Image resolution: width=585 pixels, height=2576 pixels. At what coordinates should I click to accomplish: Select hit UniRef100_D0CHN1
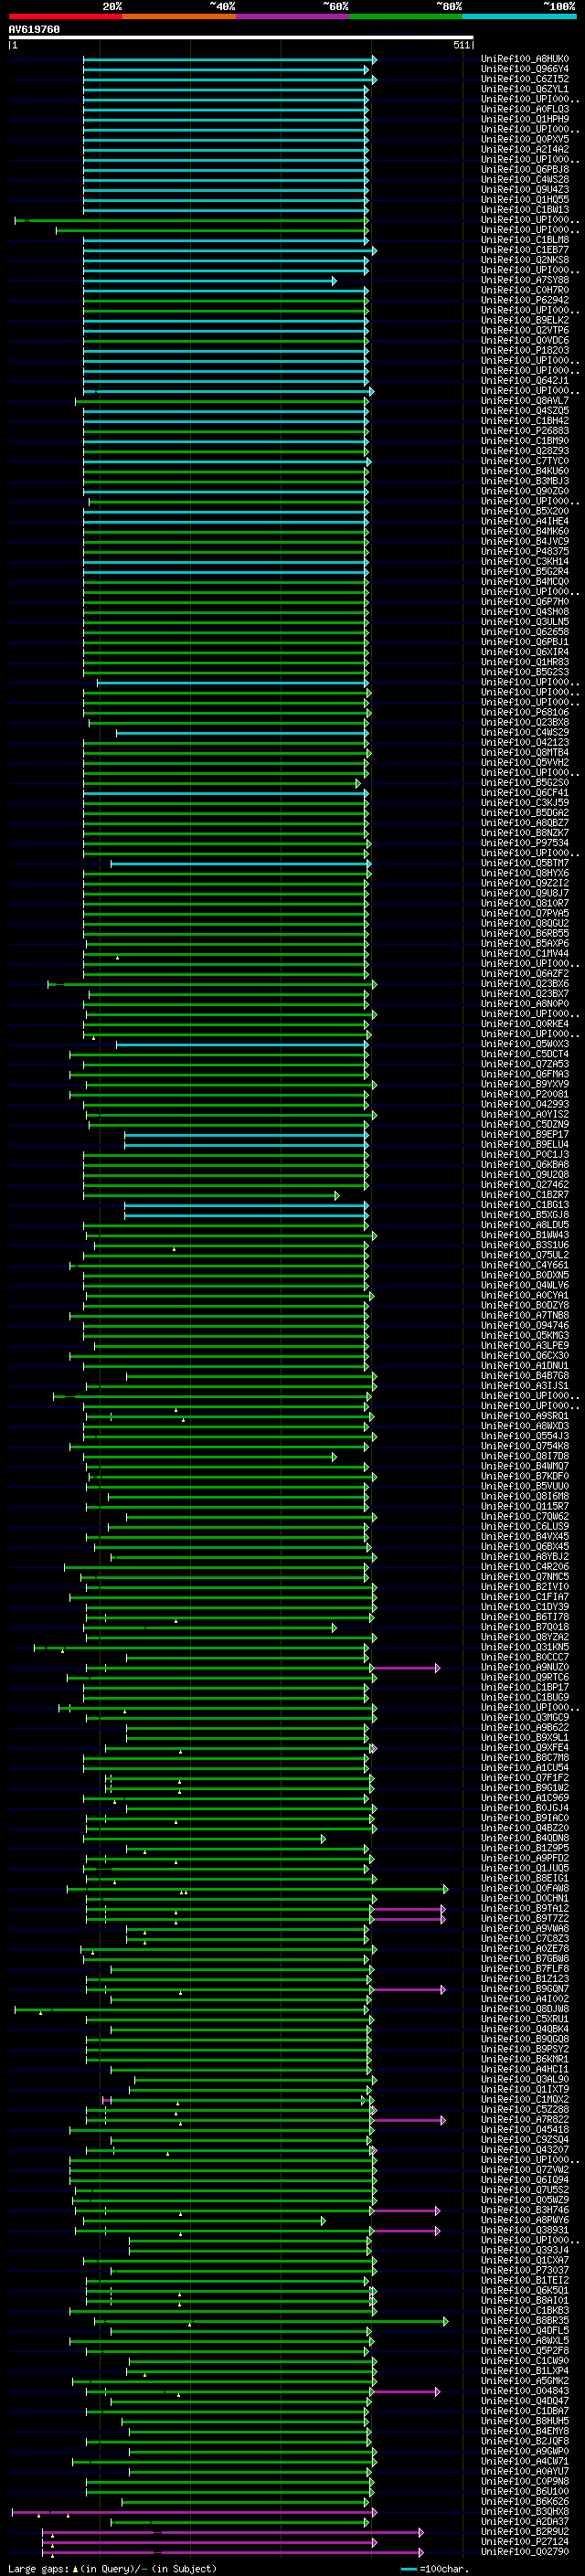(x=525, y=1898)
